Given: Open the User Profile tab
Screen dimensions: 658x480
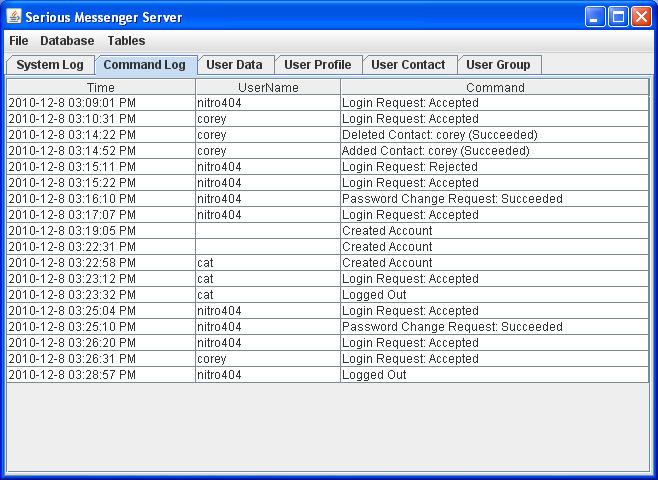Looking at the screenshot, I should tap(317, 65).
